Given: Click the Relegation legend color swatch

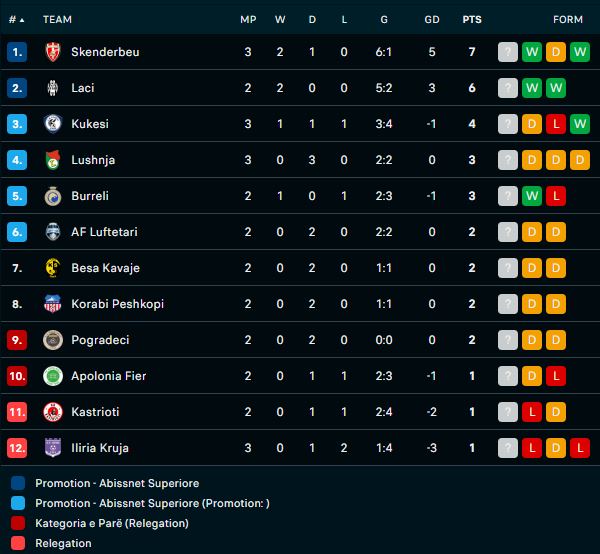Looking at the screenshot, I should click(20, 543).
